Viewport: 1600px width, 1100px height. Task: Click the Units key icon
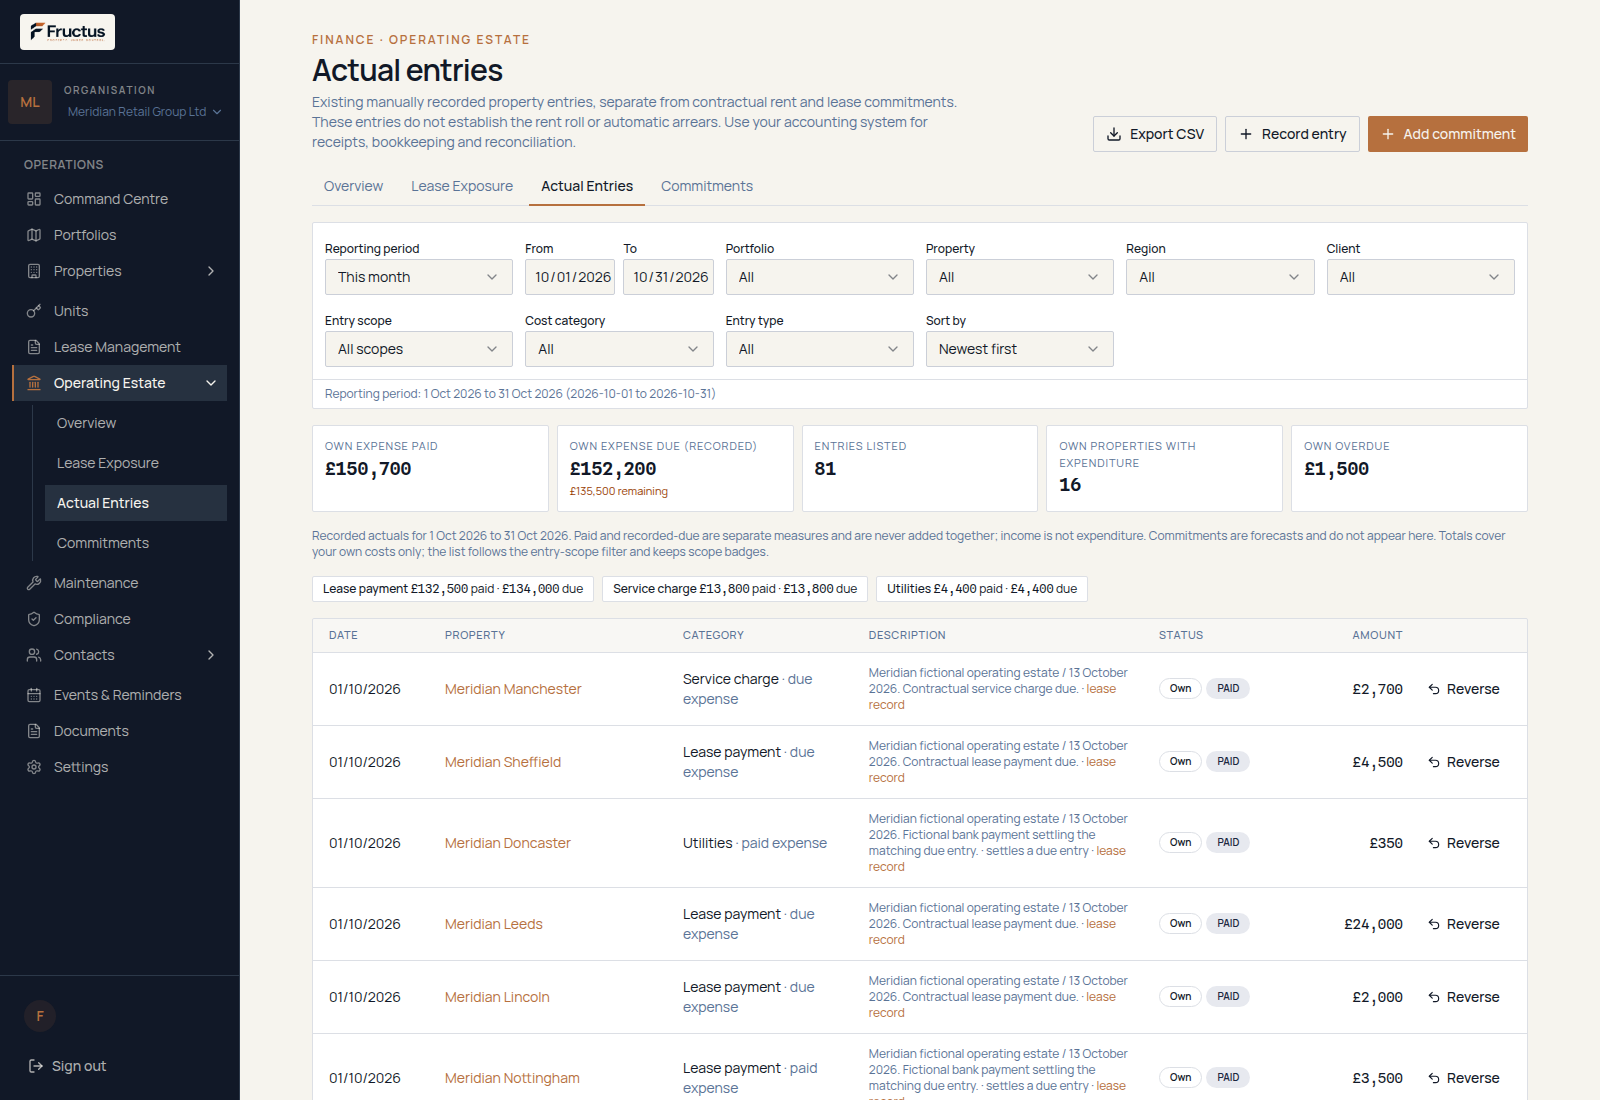[x=34, y=311]
